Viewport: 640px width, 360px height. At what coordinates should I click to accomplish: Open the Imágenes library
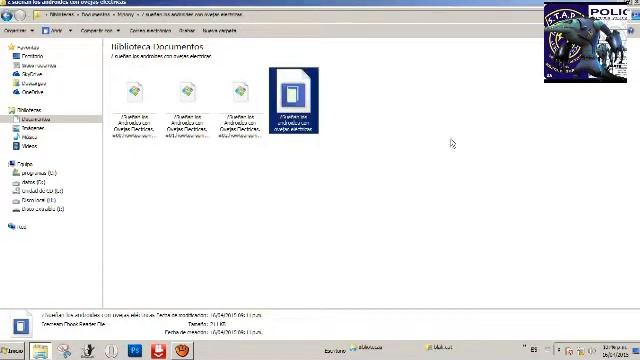point(29,128)
